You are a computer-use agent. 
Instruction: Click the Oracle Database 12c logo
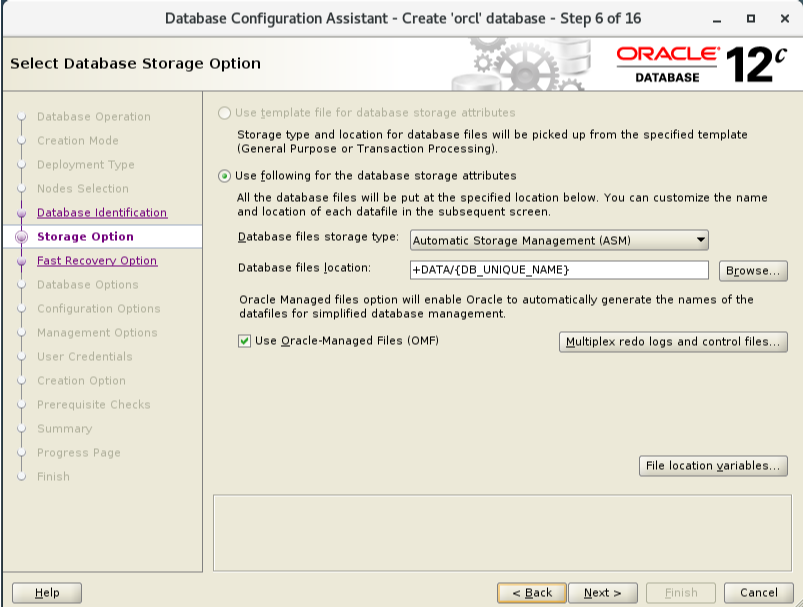[702, 65]
